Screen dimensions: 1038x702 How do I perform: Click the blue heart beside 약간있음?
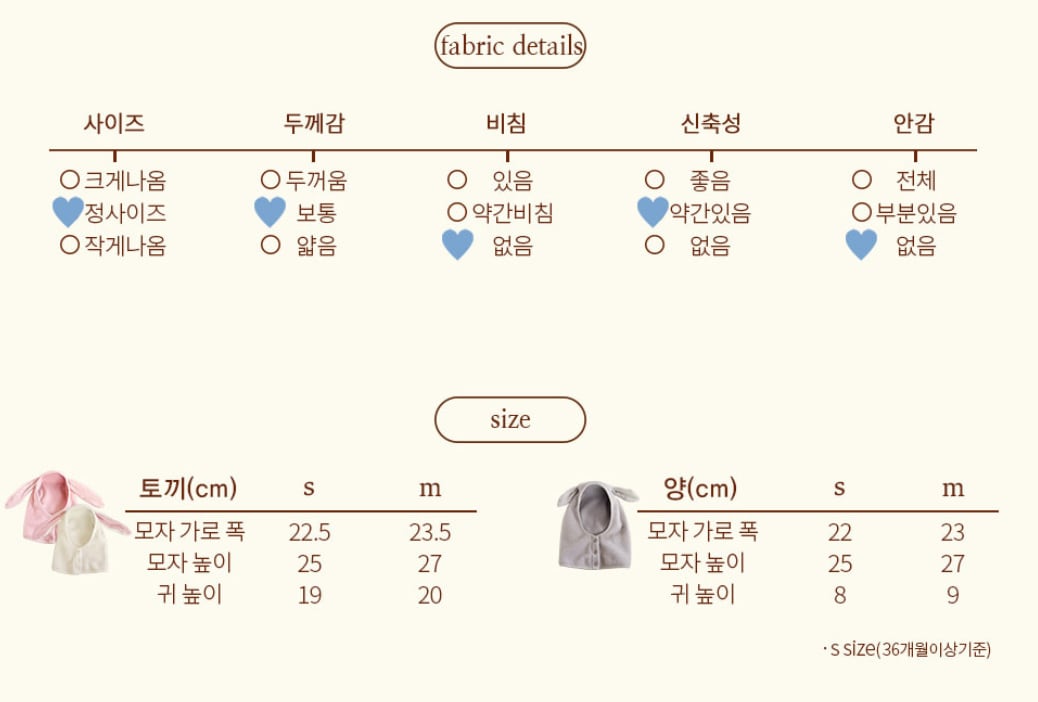pos(652,212)
